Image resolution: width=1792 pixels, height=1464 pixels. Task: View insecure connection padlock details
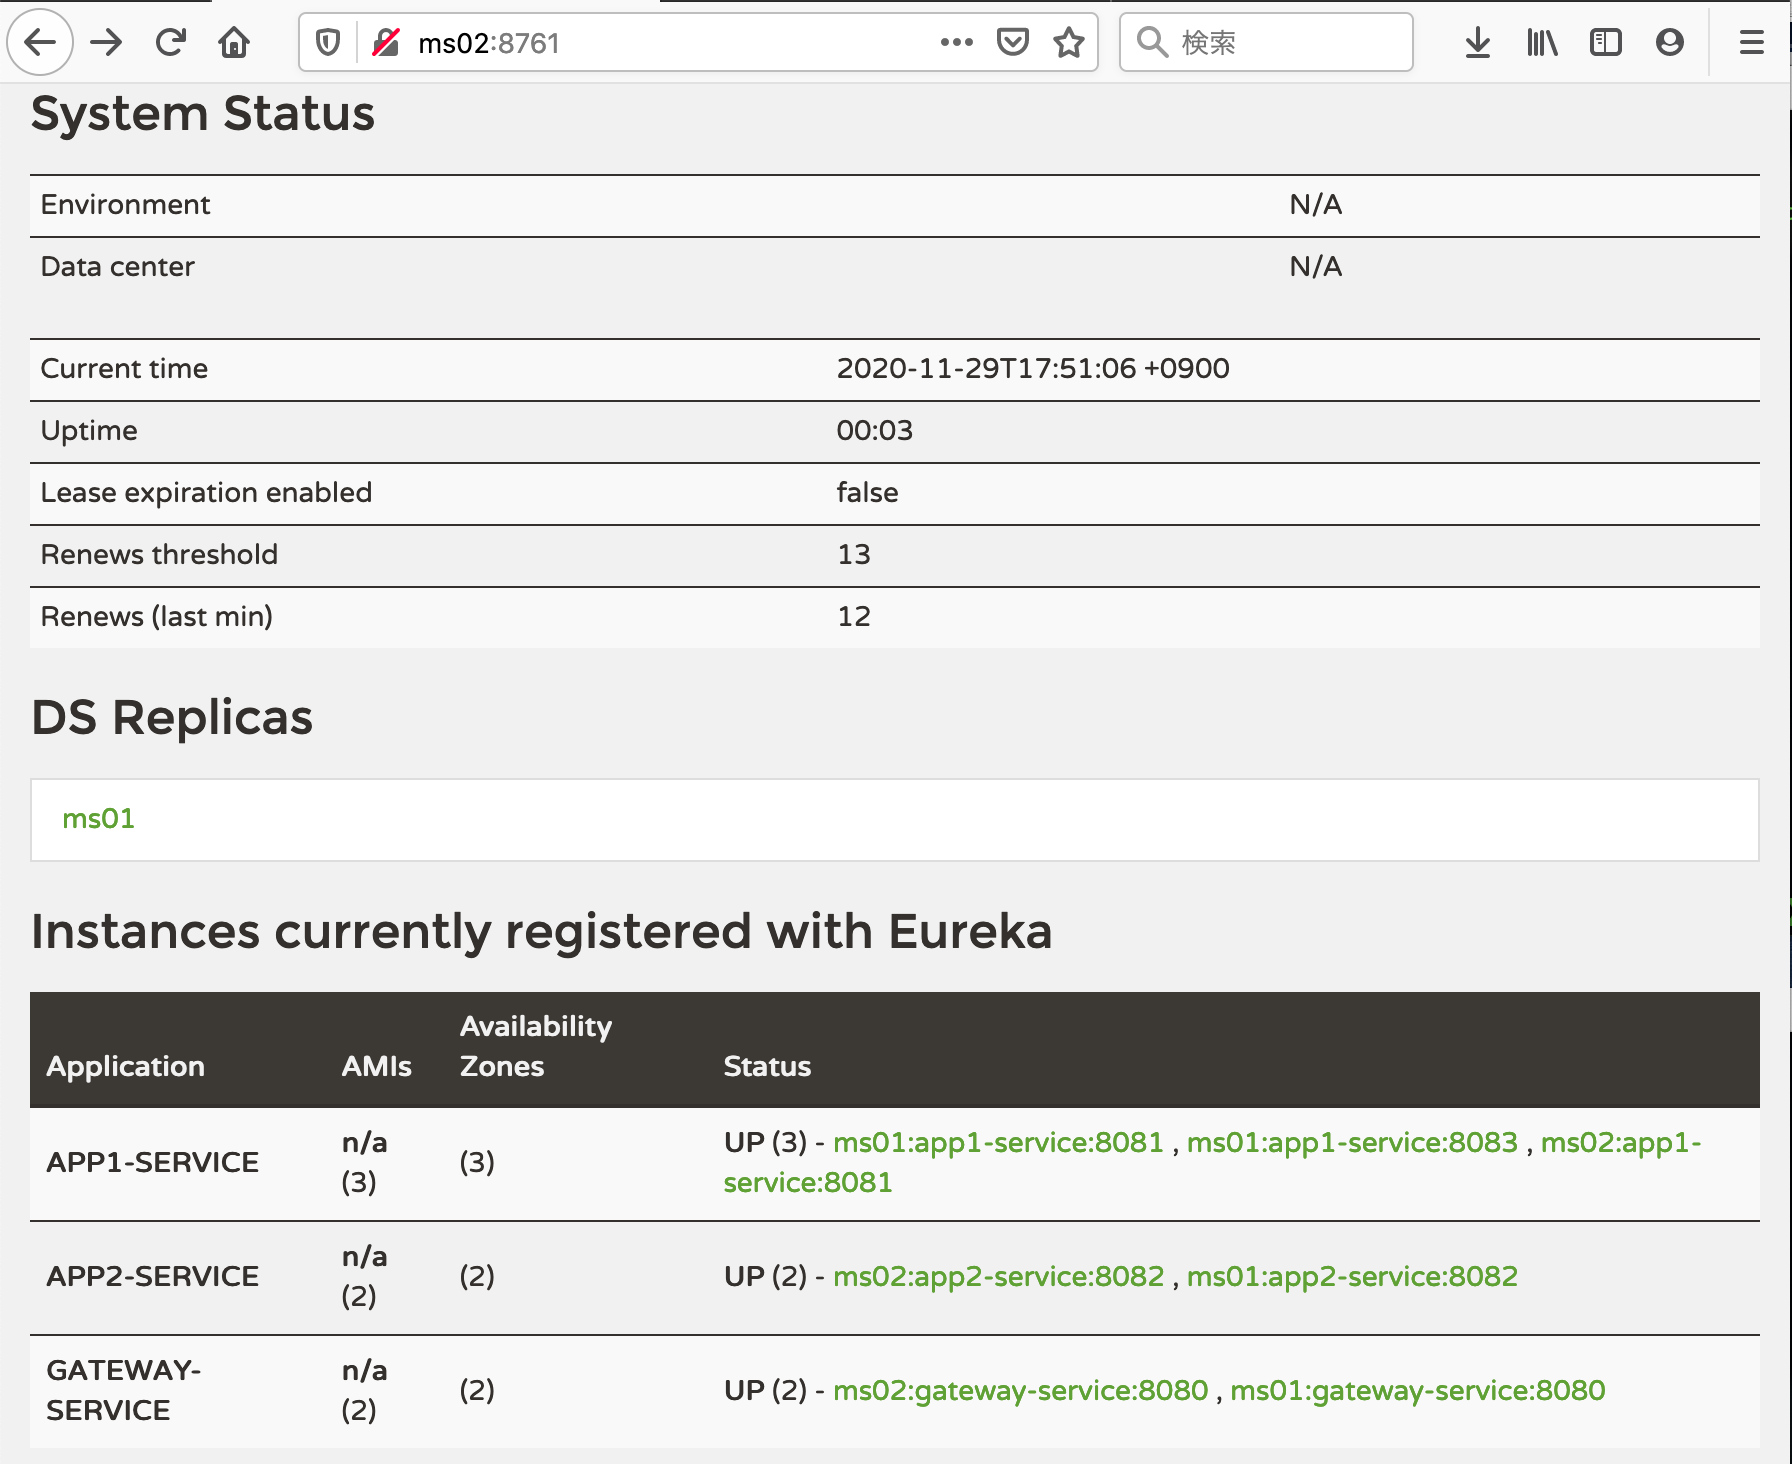386,42
